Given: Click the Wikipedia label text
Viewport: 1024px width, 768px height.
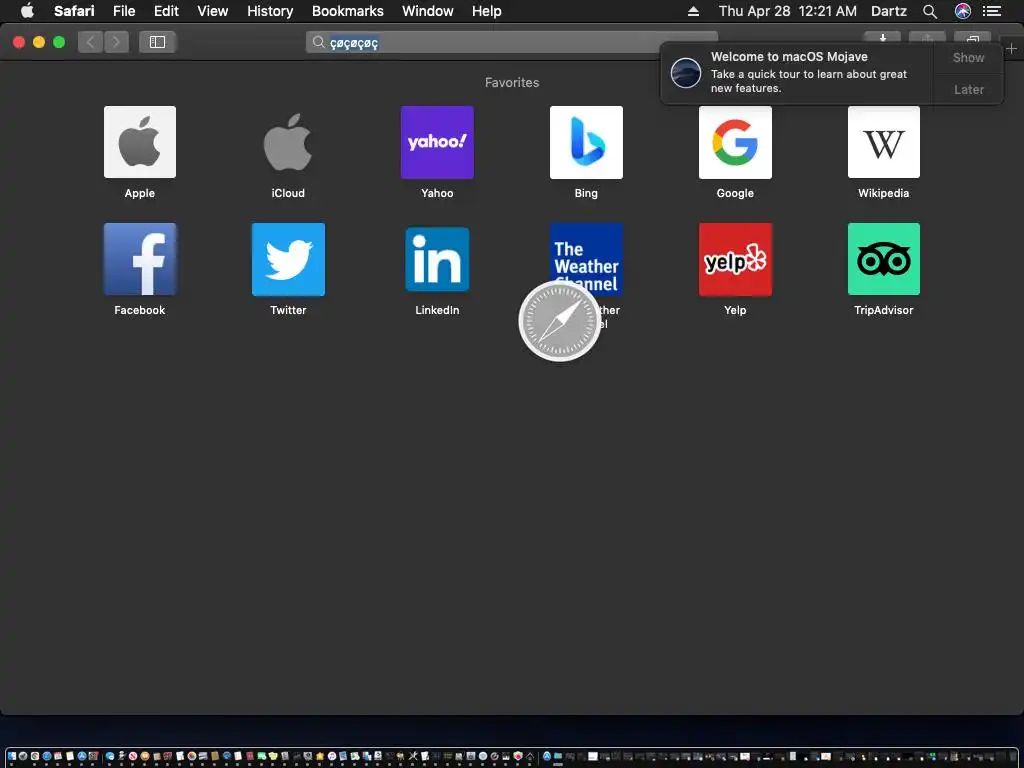Looking at the screenshot, I should coord(884,193).
